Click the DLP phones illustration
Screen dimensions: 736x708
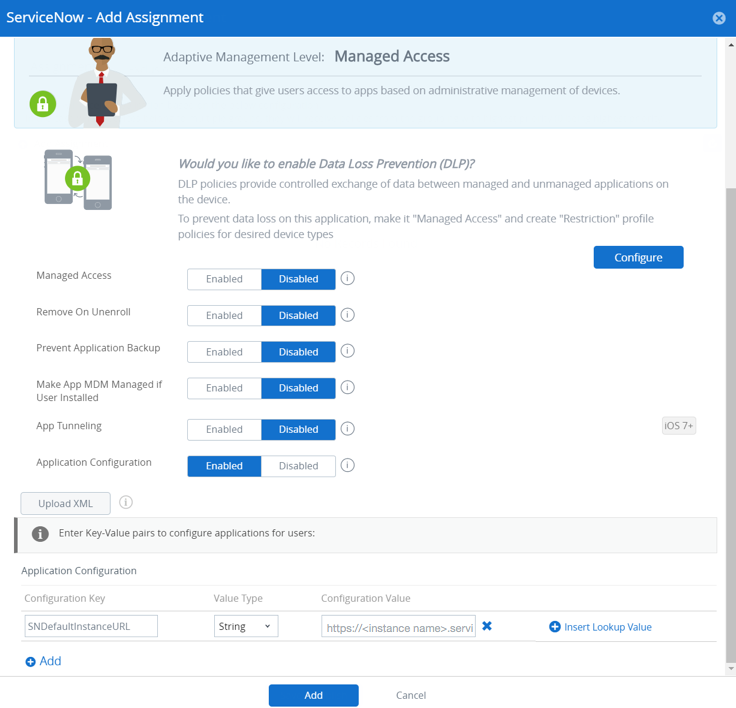78,180
